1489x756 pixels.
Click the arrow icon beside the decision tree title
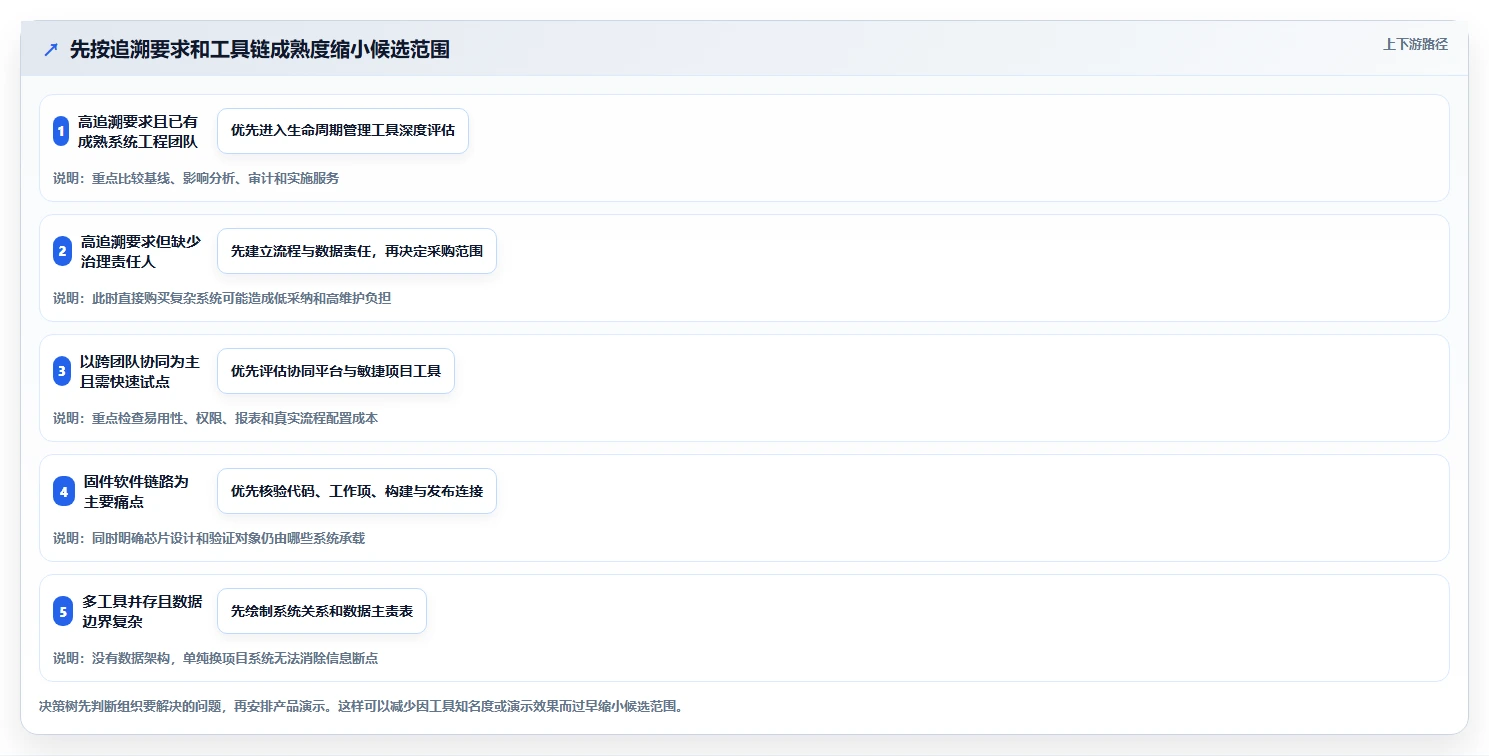(x=51, y=50)
